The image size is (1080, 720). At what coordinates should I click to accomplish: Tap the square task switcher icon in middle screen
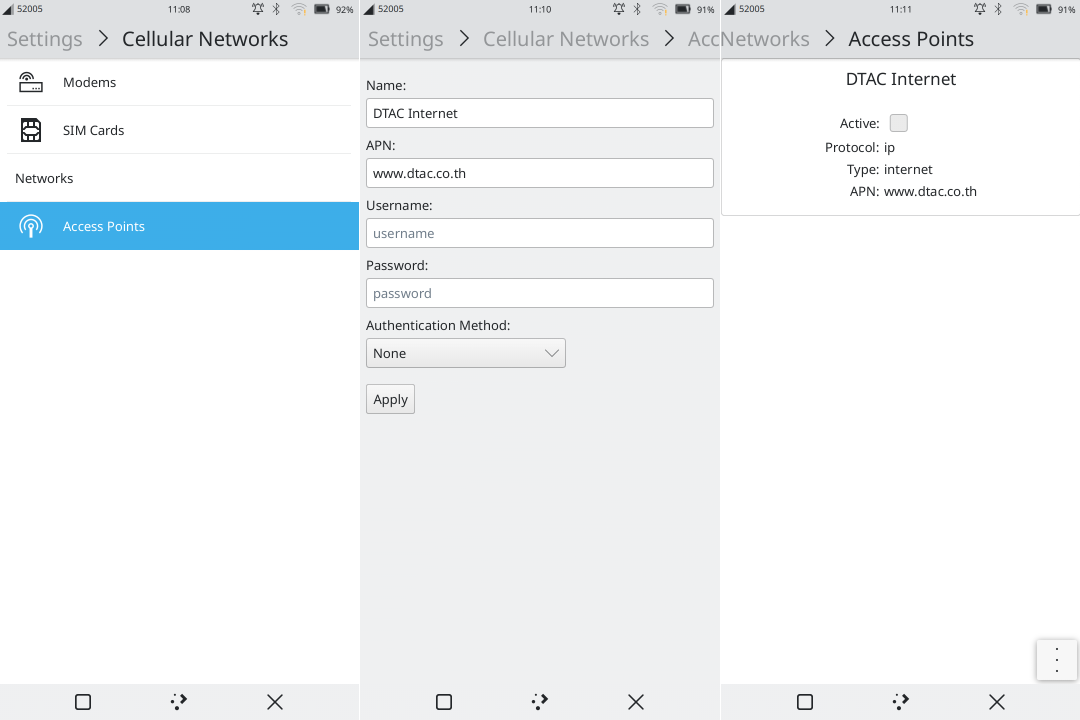click(x=444, y=702)
